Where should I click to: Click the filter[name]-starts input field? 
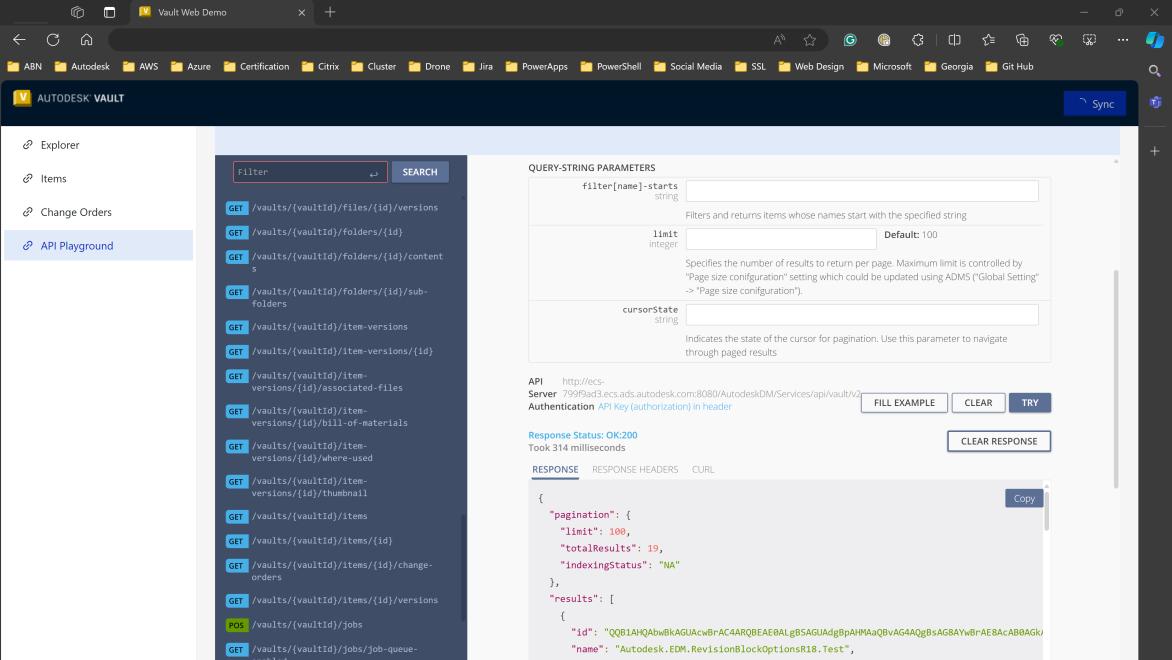tap(862, 191)
